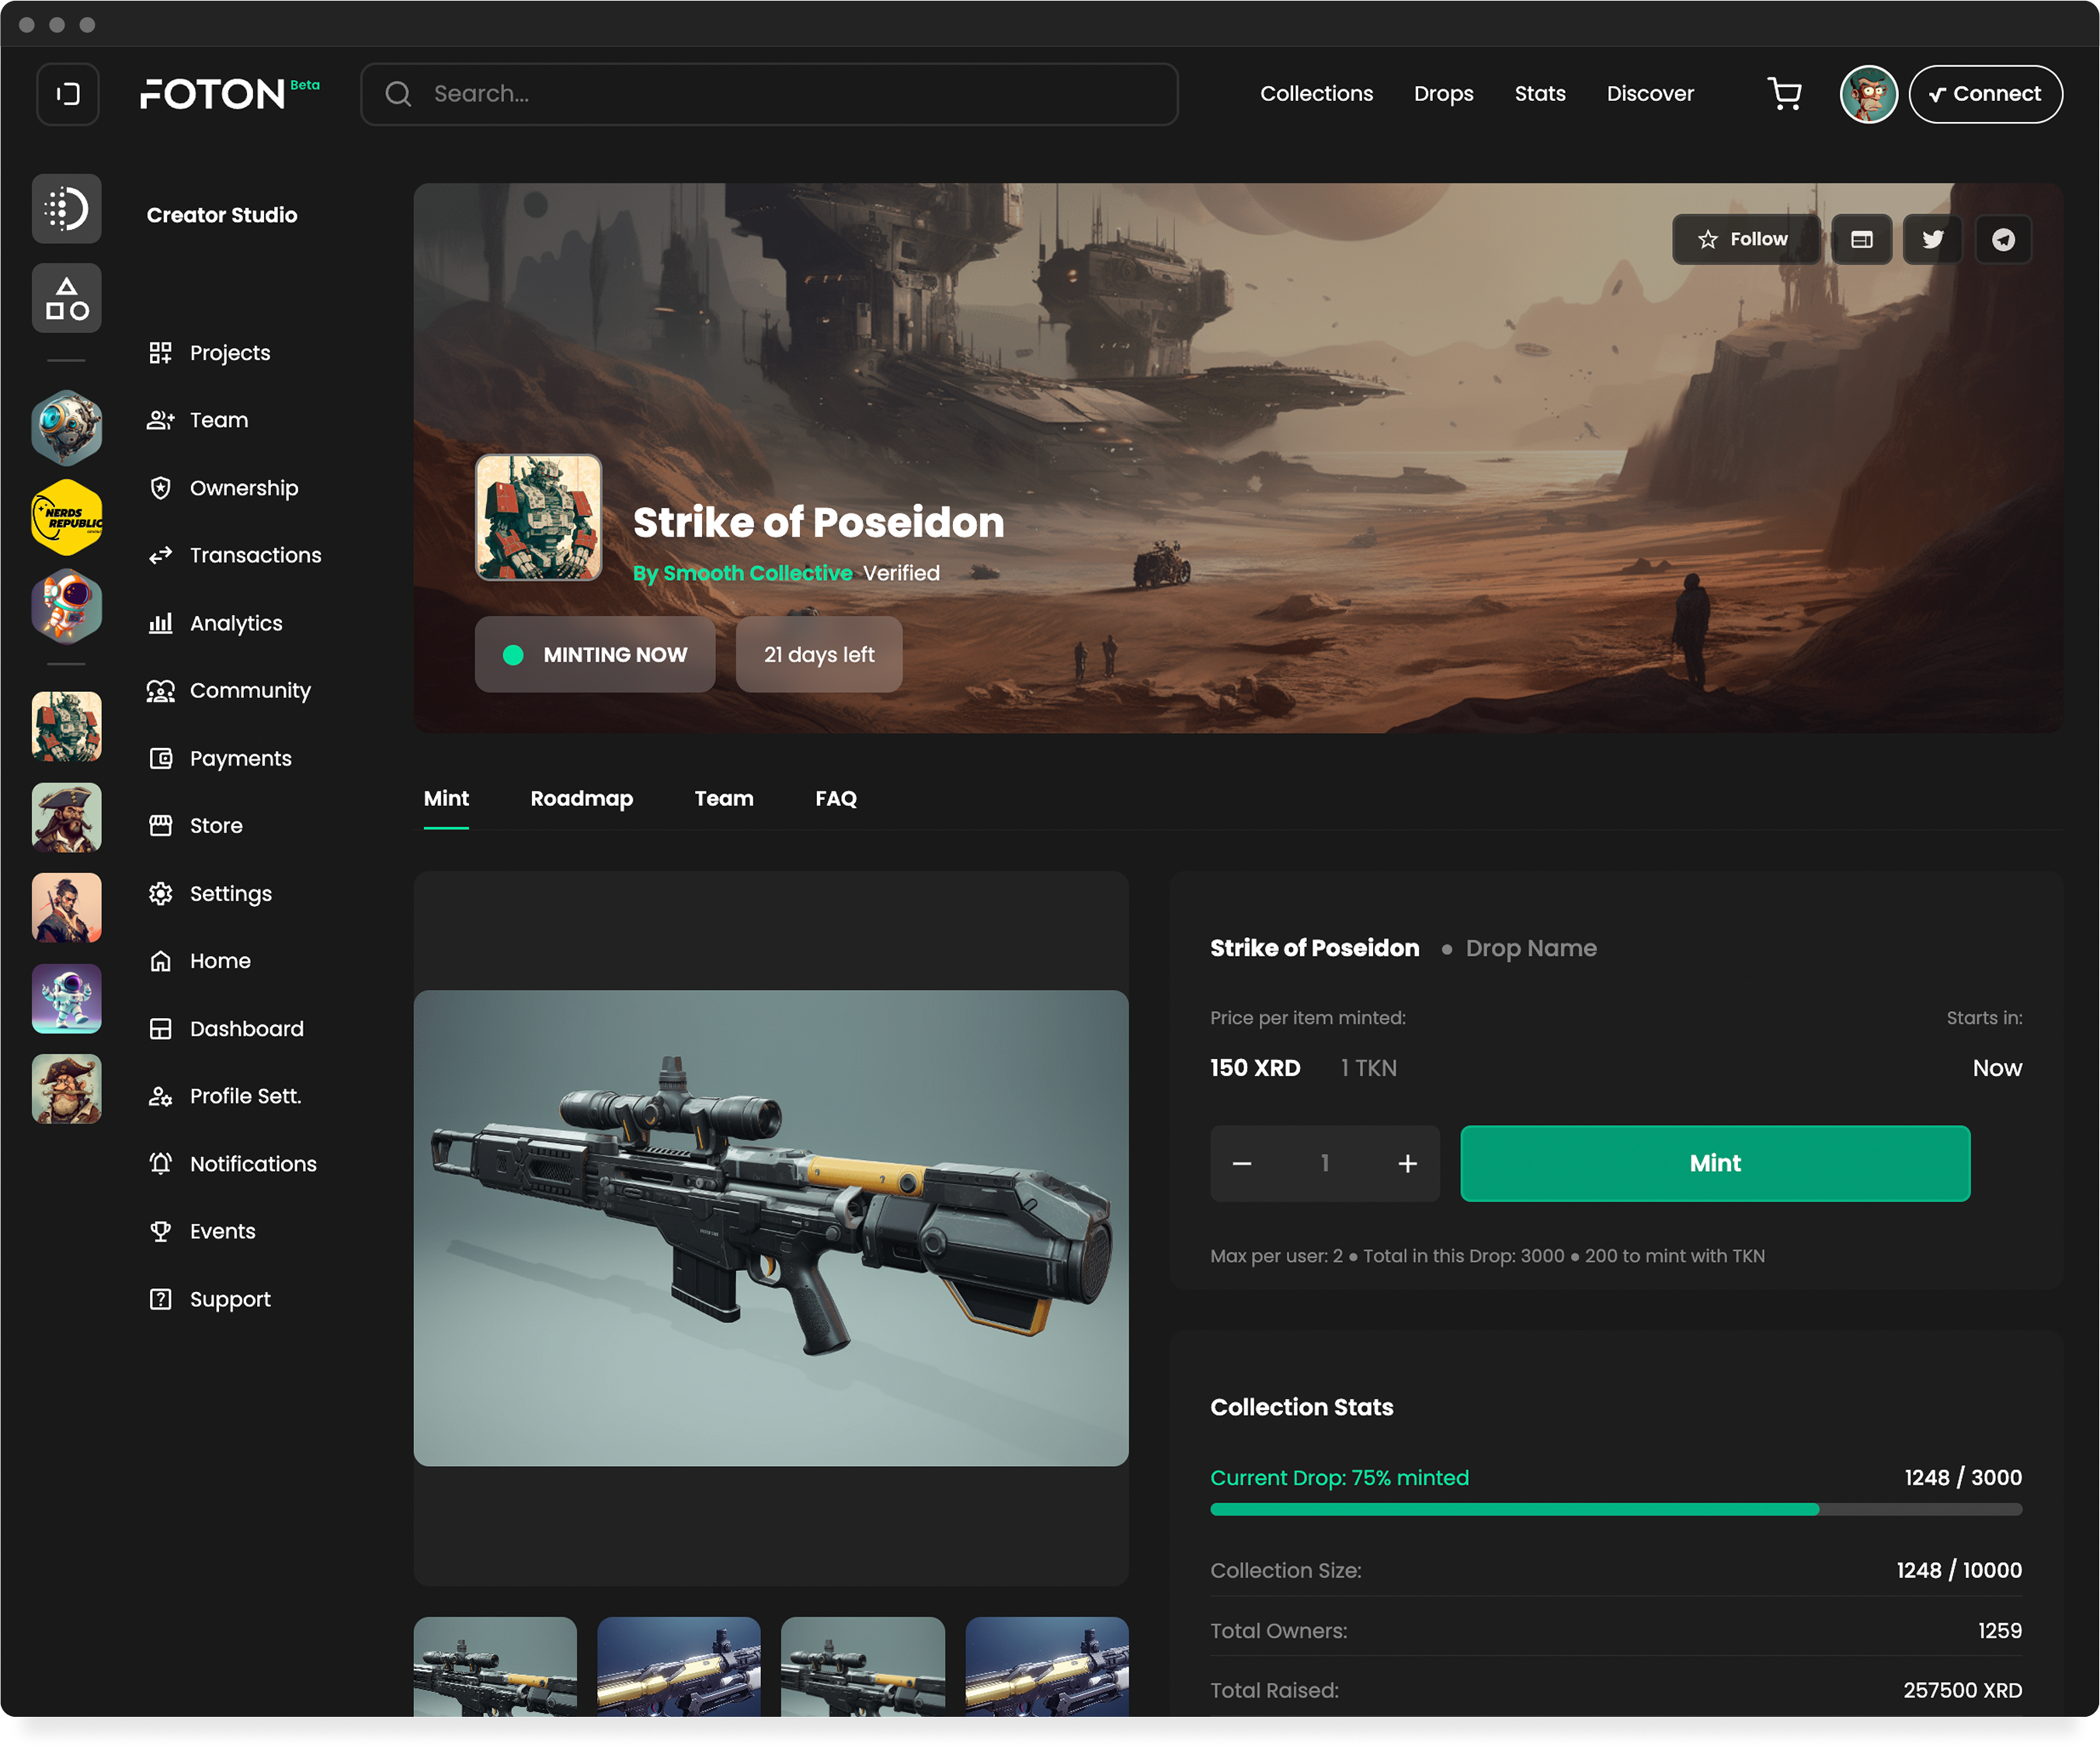
Task: Toggle the sidebar collapse icon
Action: pyautogui.click(x=68, y=94)
